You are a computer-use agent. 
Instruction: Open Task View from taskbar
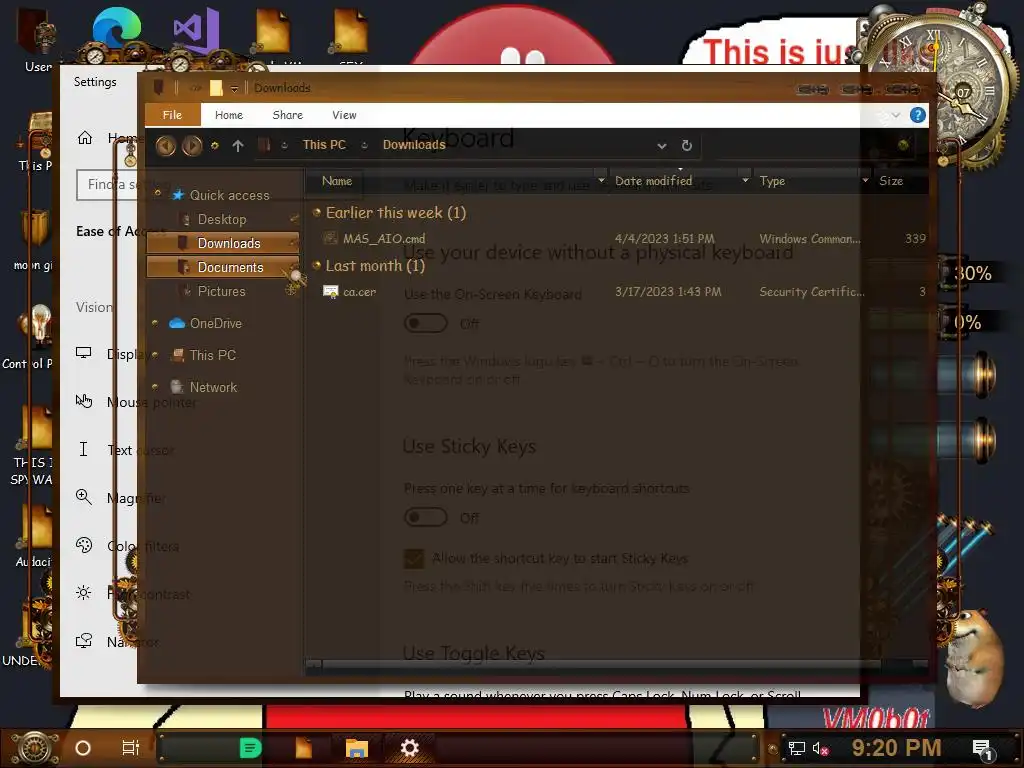[x=131, y=748]
